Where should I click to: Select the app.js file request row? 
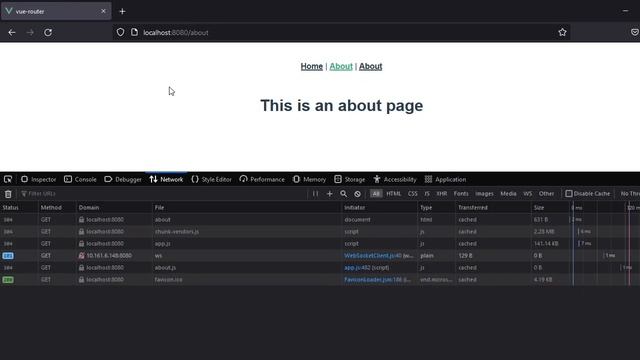(320, 244)
